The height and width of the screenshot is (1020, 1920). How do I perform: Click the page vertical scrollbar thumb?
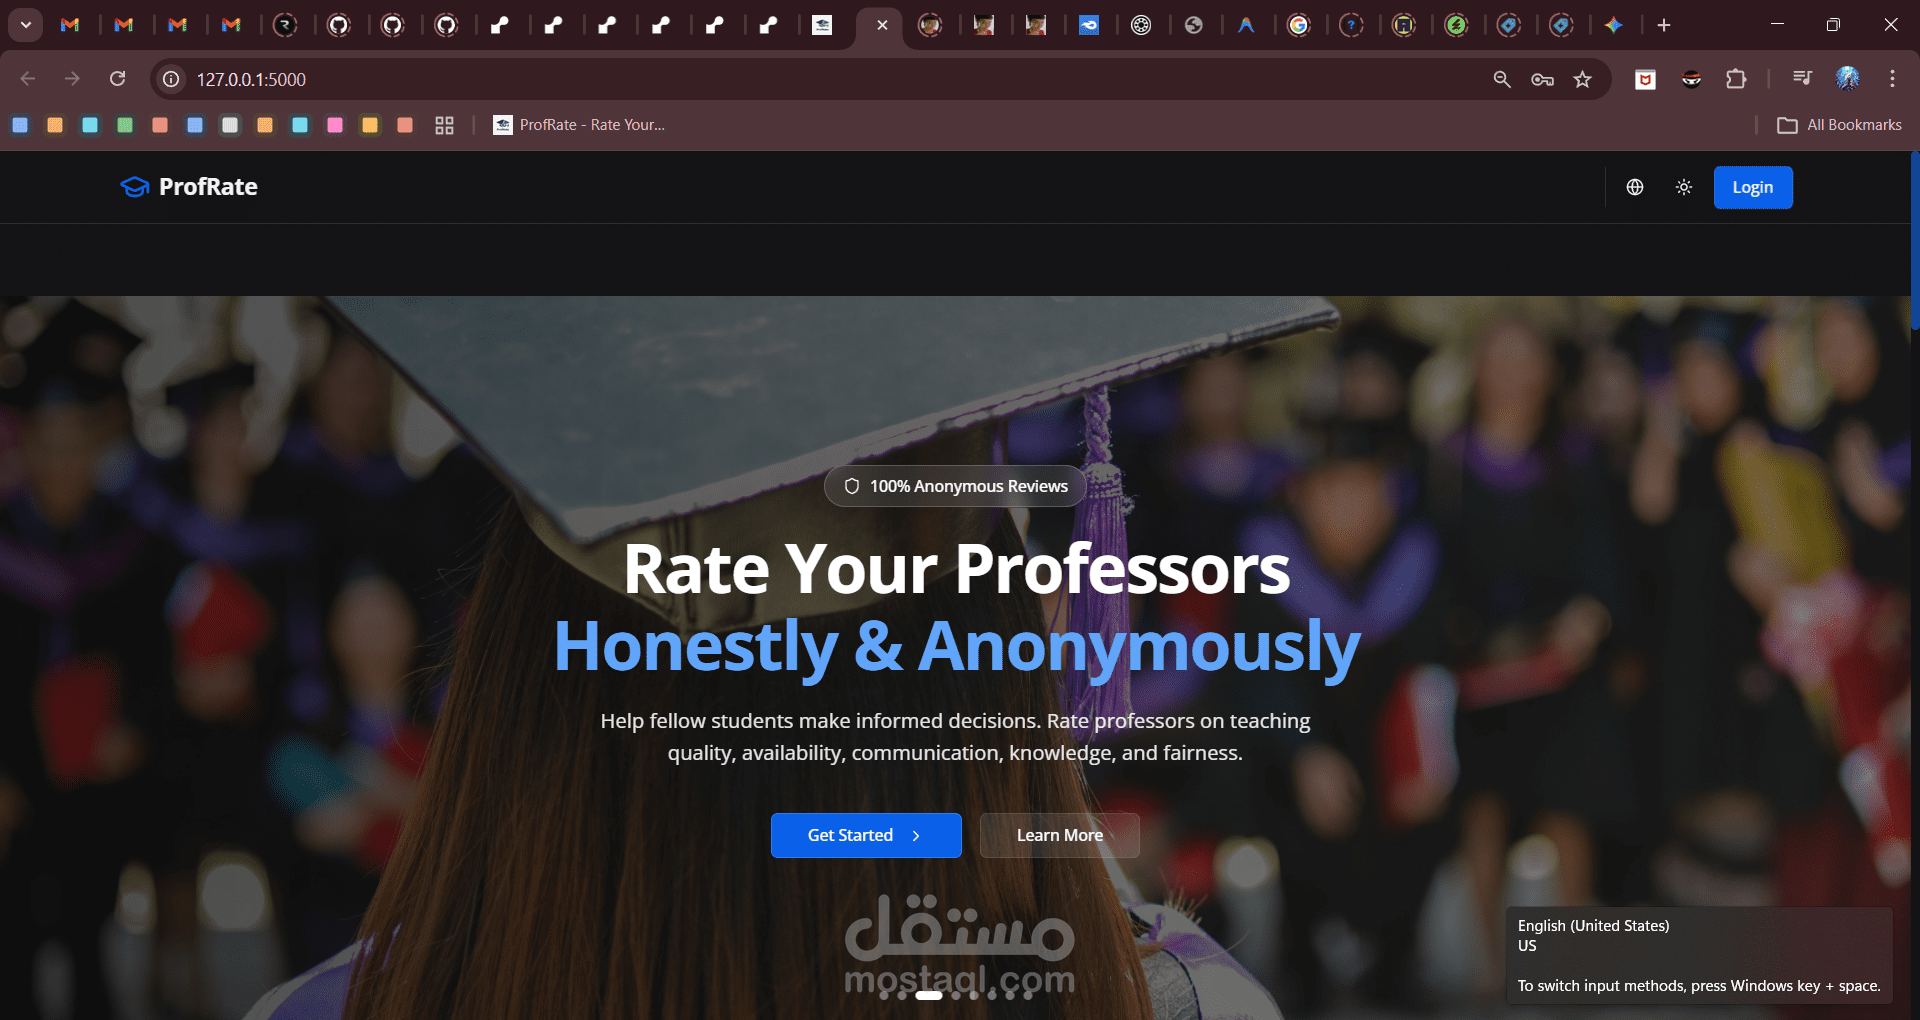click(x=1915, y=241)
